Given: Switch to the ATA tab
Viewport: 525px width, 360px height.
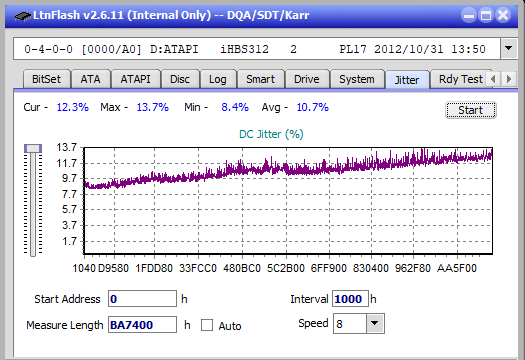Looking at the screenshot, I should click(x=90, y=79).
